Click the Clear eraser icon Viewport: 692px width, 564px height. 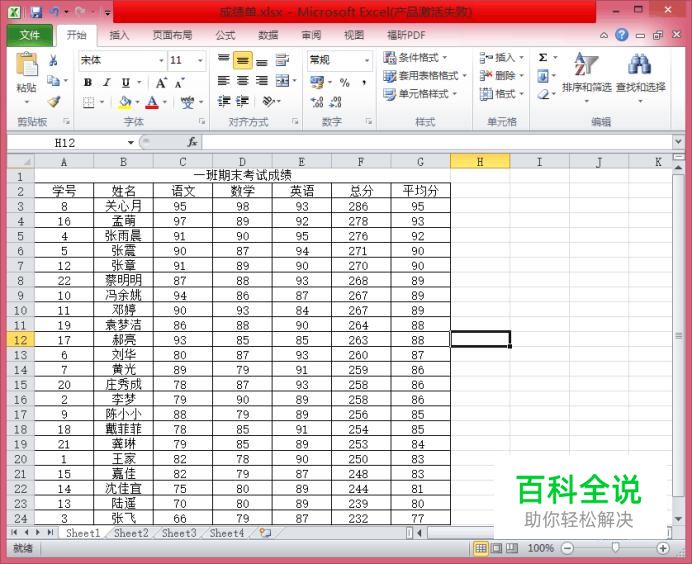(543, 94)
